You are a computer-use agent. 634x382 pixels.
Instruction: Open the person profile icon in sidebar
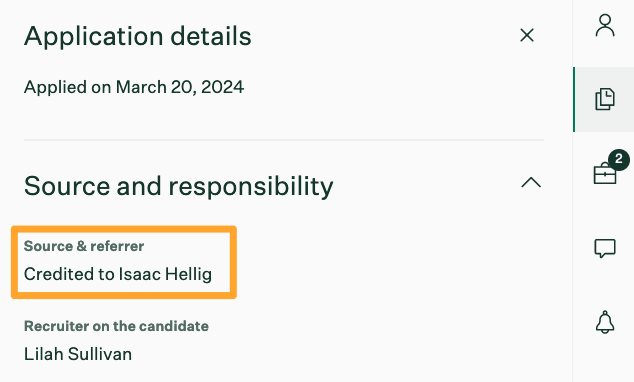pos(605,25)
